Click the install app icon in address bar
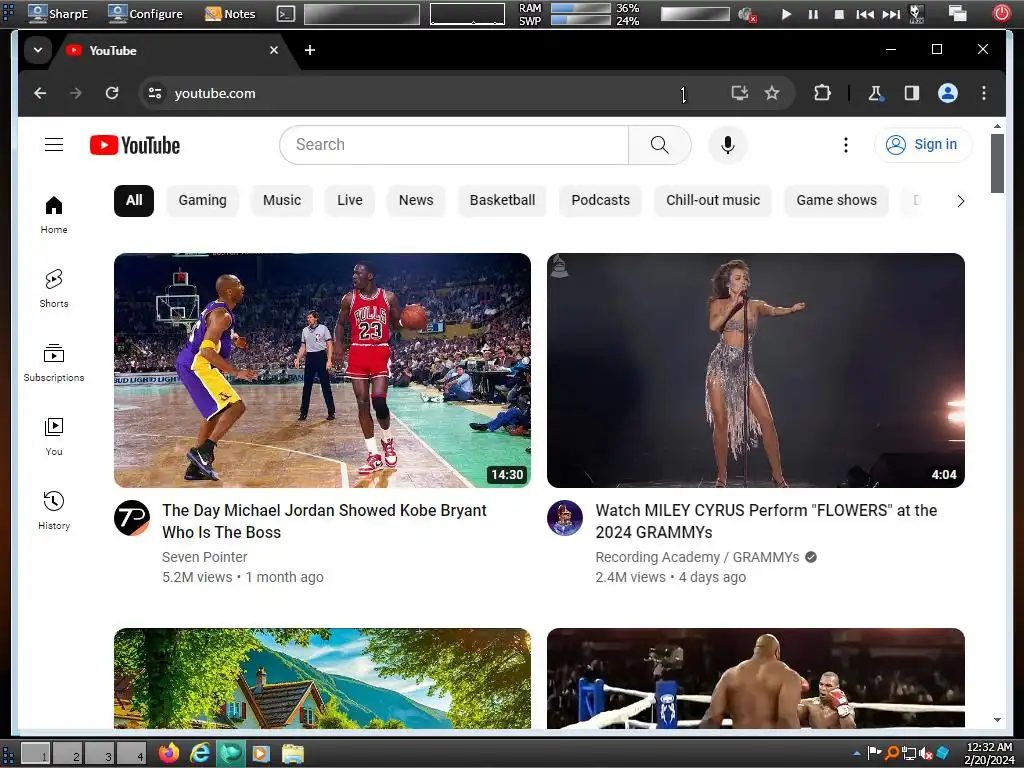Image resolution: width=1024 pixels, height=768 pixels. point(739,93)
